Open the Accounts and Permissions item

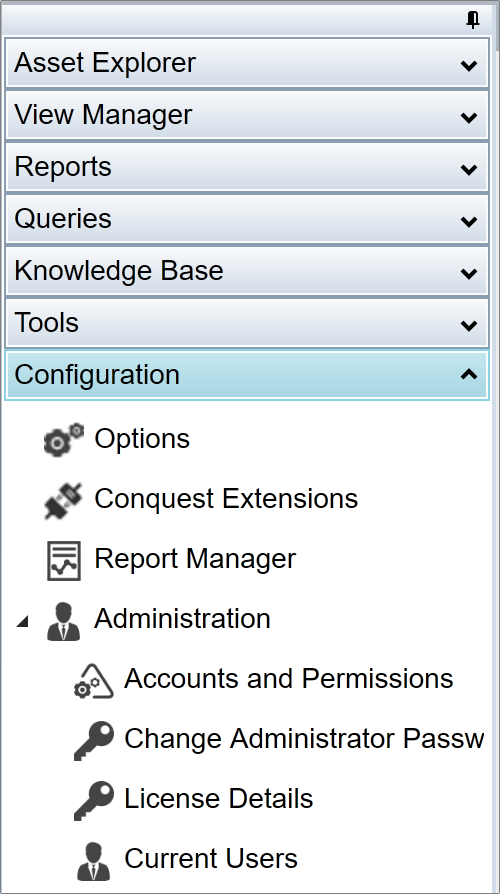pos(288,678)
